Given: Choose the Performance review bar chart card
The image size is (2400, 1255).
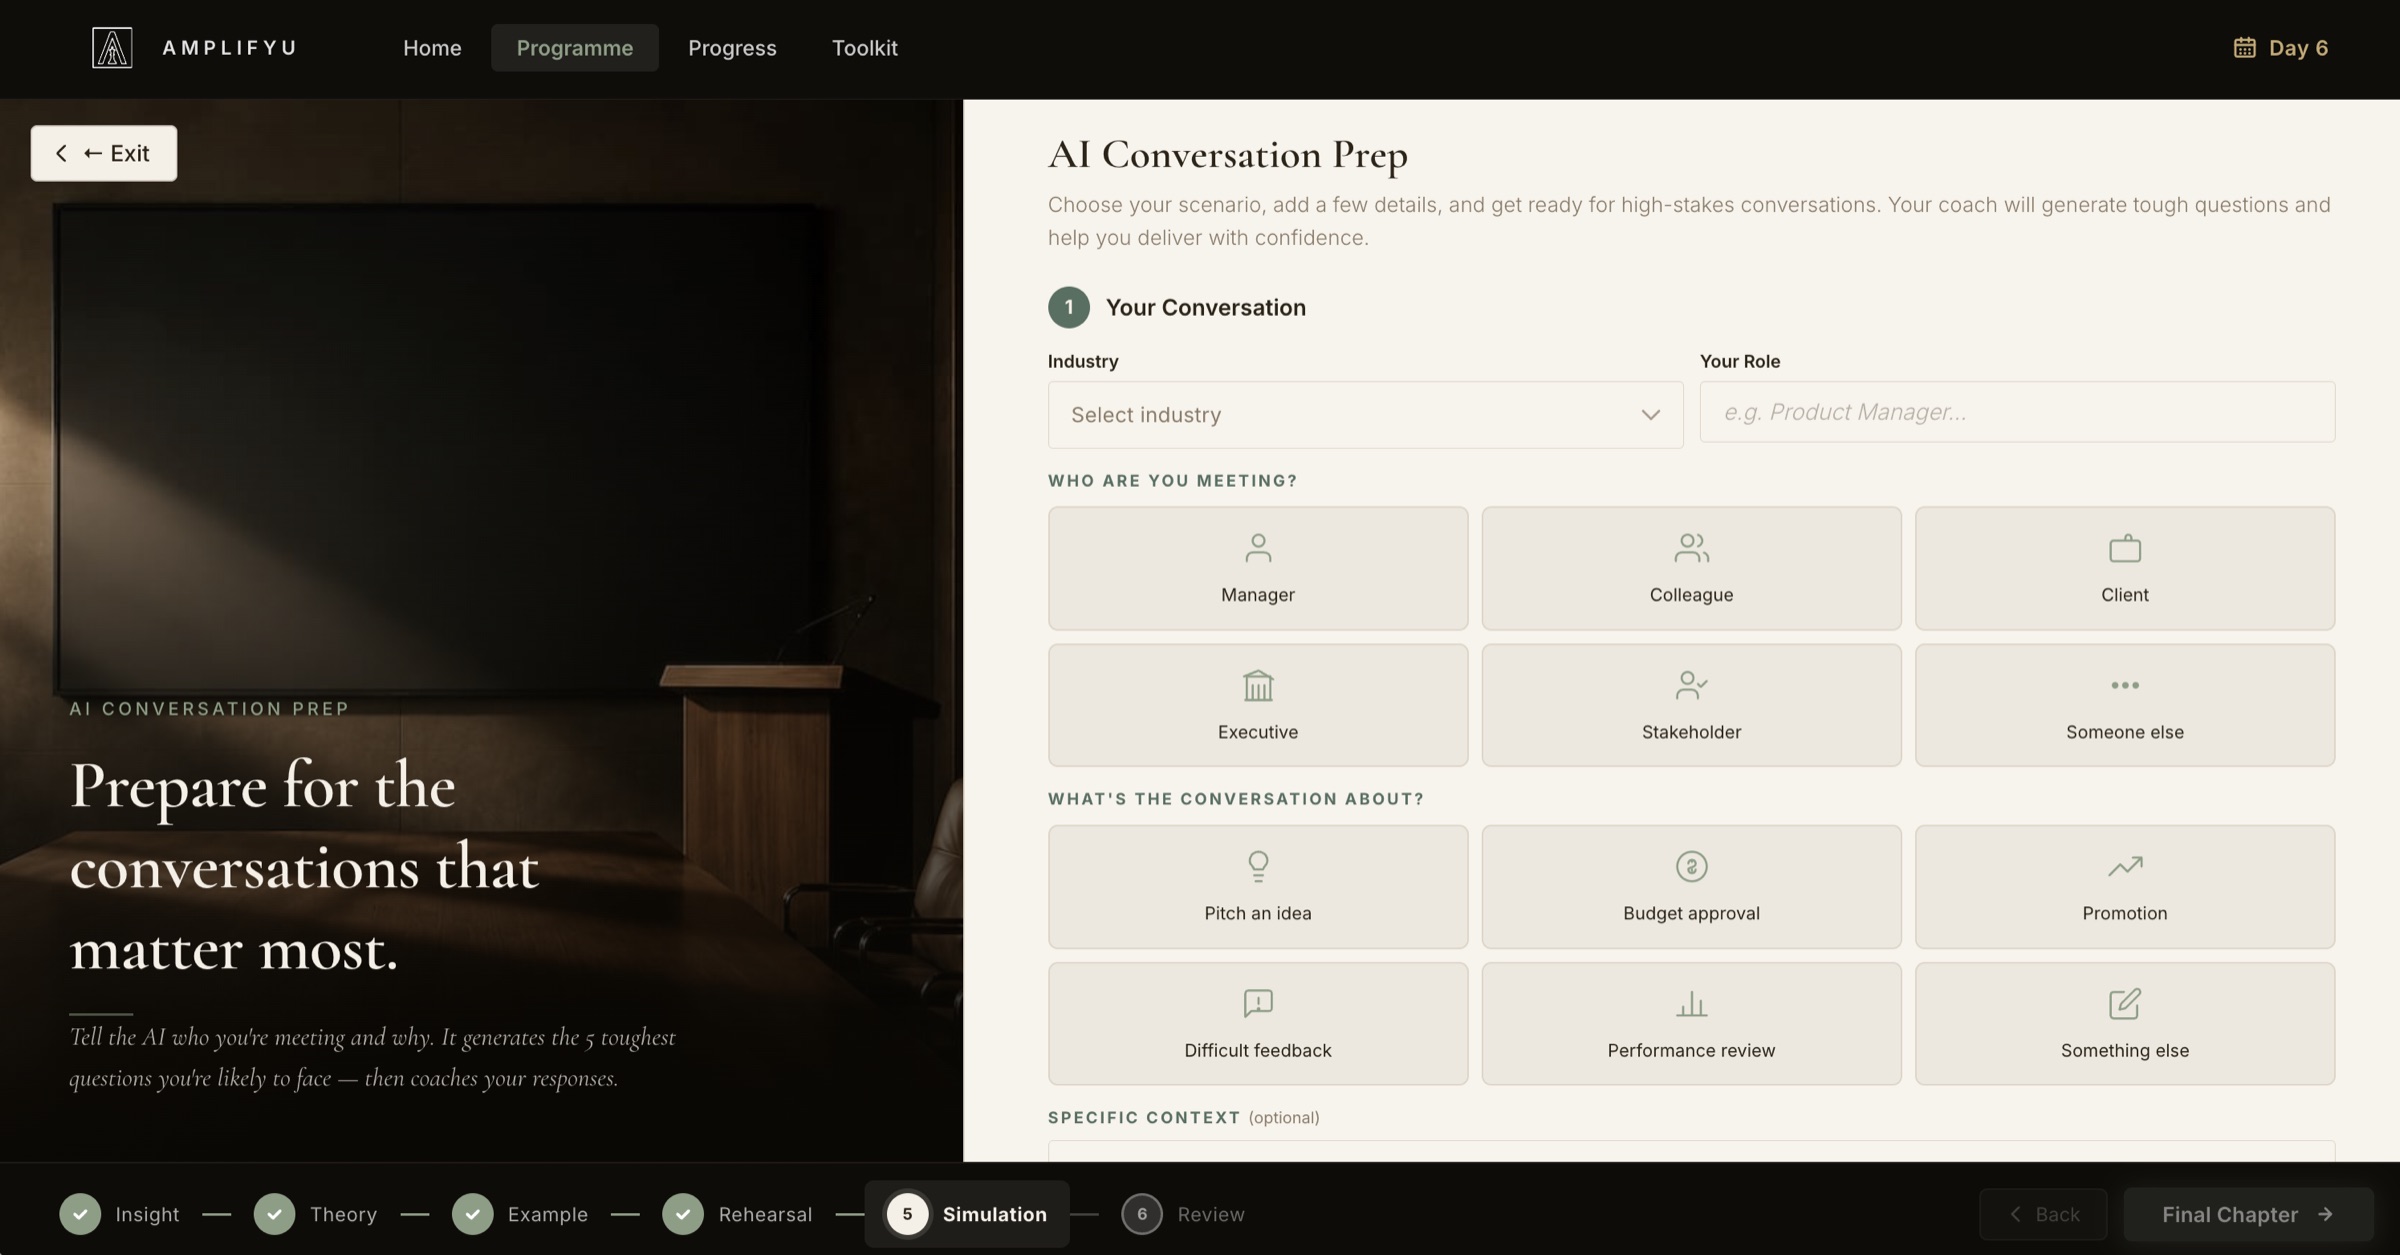Looking at the screenshot, I should click(1691, 1023).
